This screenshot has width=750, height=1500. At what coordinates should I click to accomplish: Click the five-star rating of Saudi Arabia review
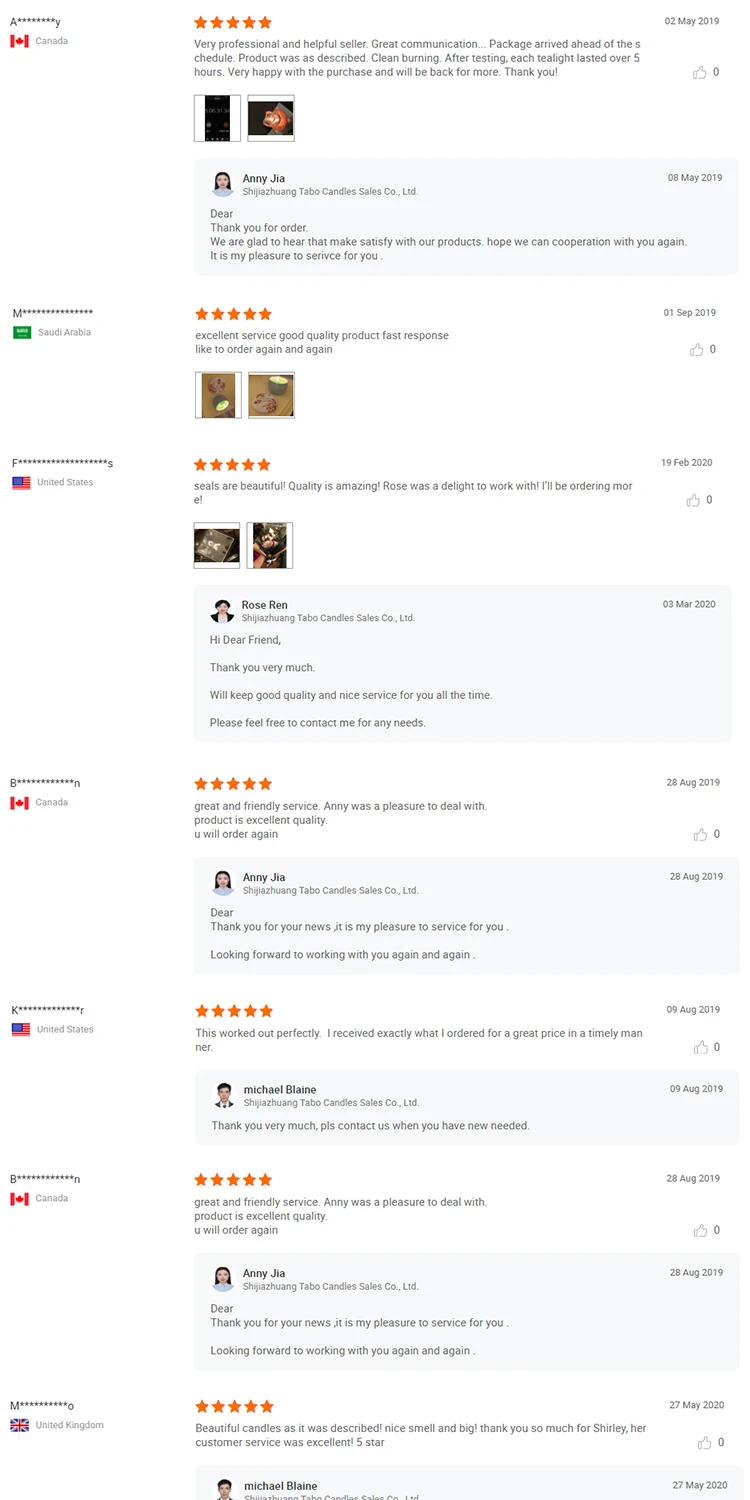233,314
